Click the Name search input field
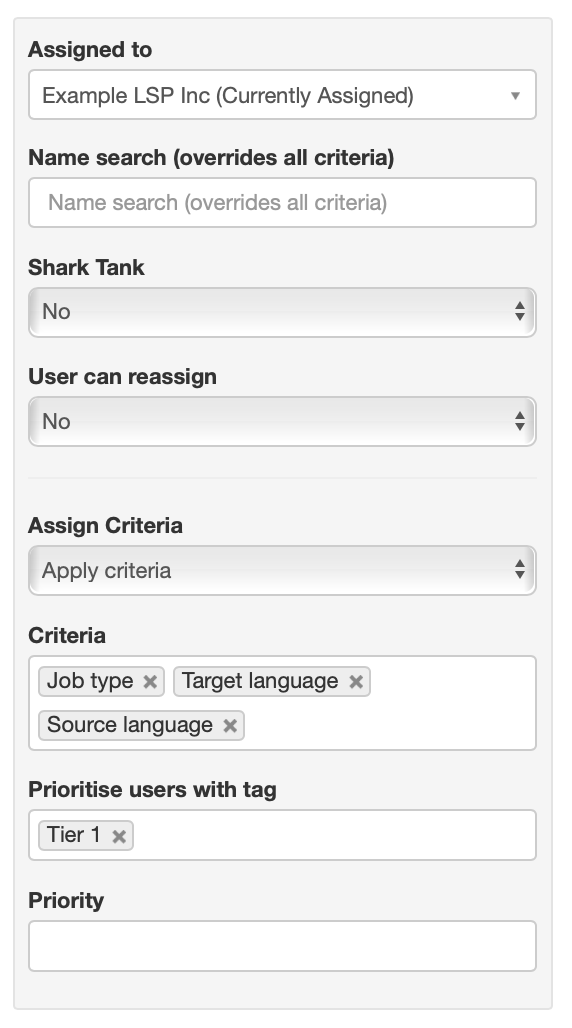This screenshot has height=1028, width=572. point(282,203)
